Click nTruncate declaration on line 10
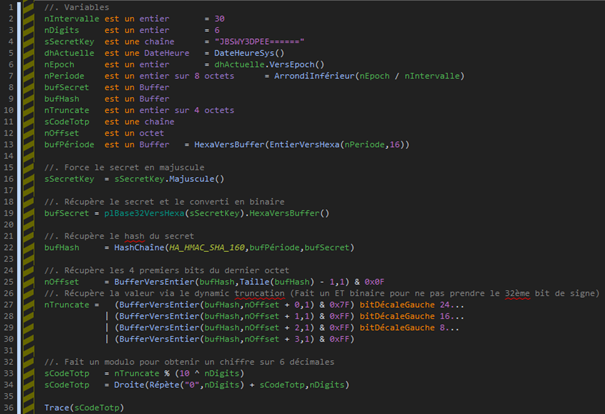This screenshot has height=414, width=605. [x=66, y=110]
